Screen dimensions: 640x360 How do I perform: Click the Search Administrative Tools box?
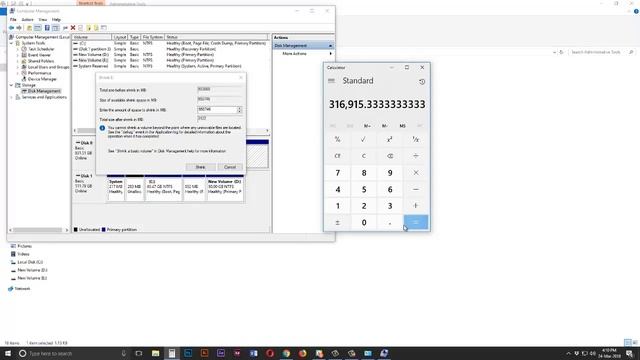[601, 52]
